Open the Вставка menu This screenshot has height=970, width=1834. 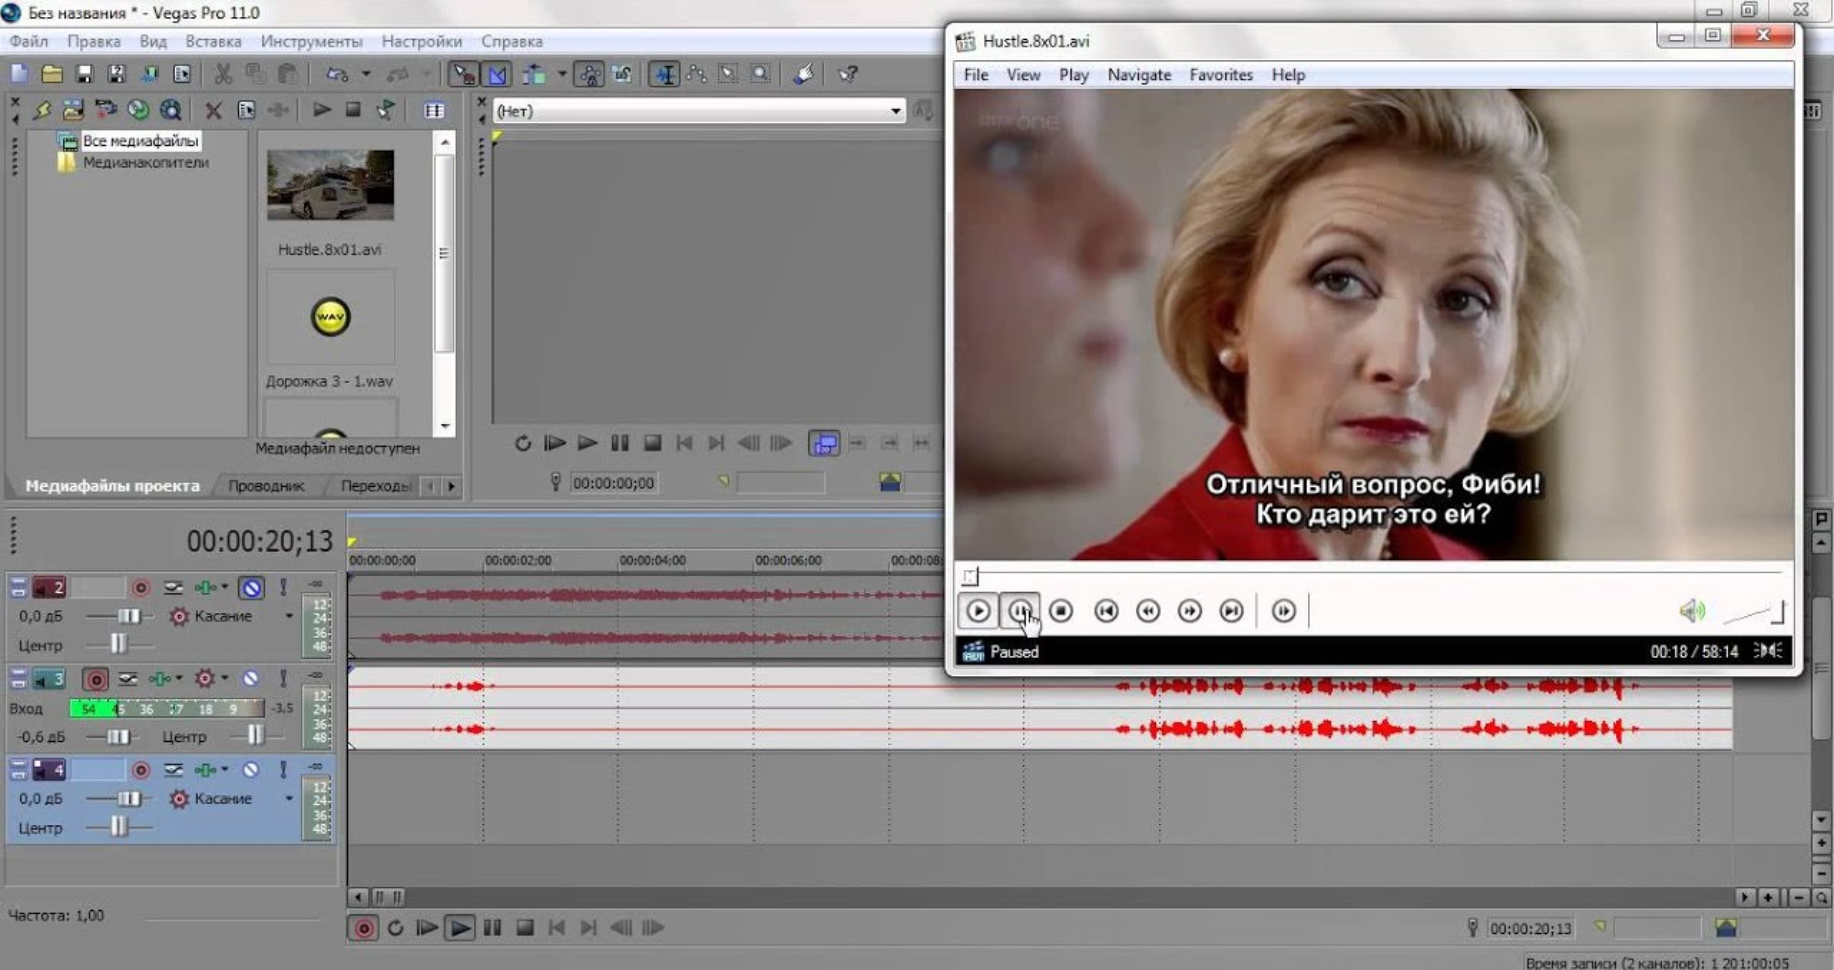coord(213,41)
